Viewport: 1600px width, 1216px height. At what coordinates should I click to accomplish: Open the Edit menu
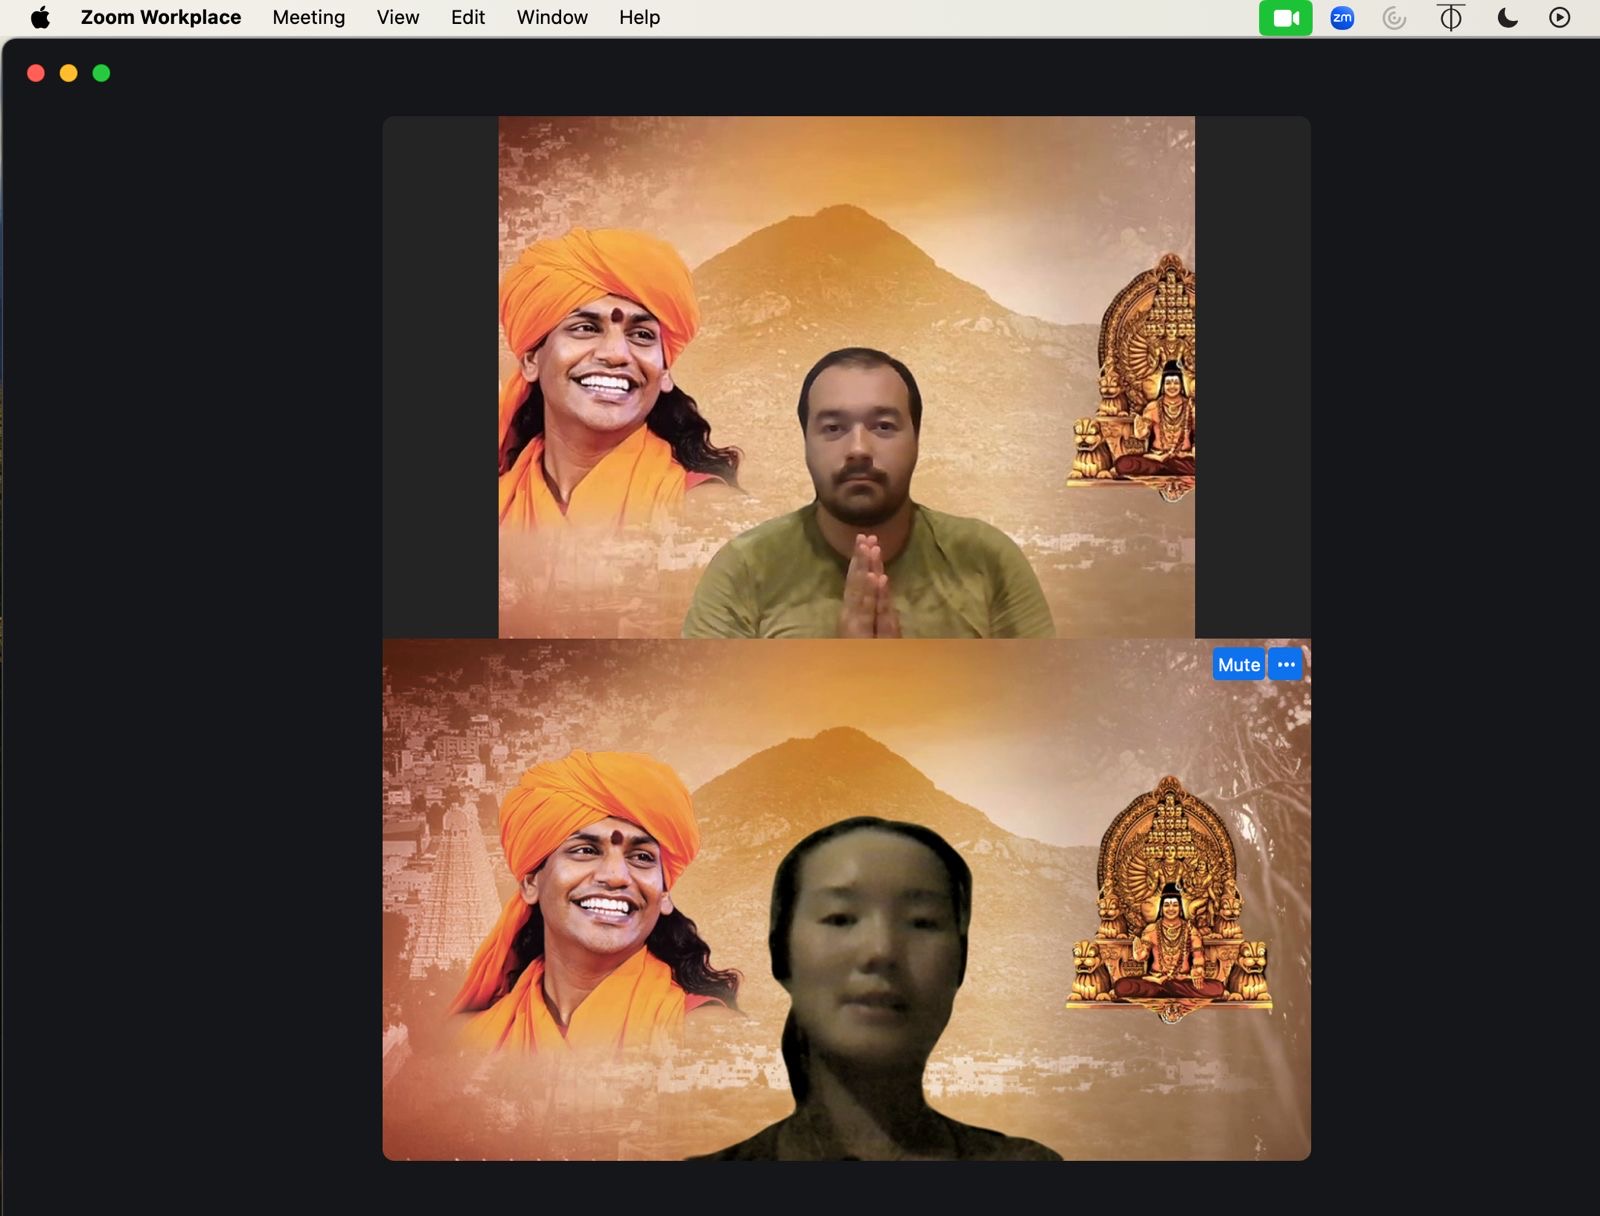(x=467, y=18)
